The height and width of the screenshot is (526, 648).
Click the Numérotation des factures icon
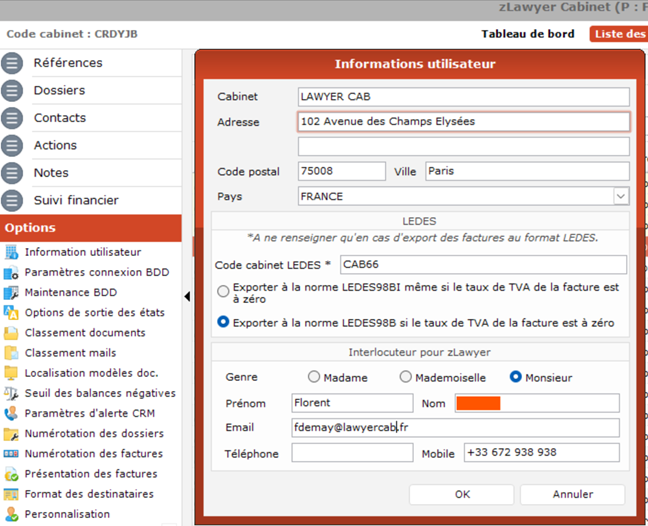click(11, 454)
